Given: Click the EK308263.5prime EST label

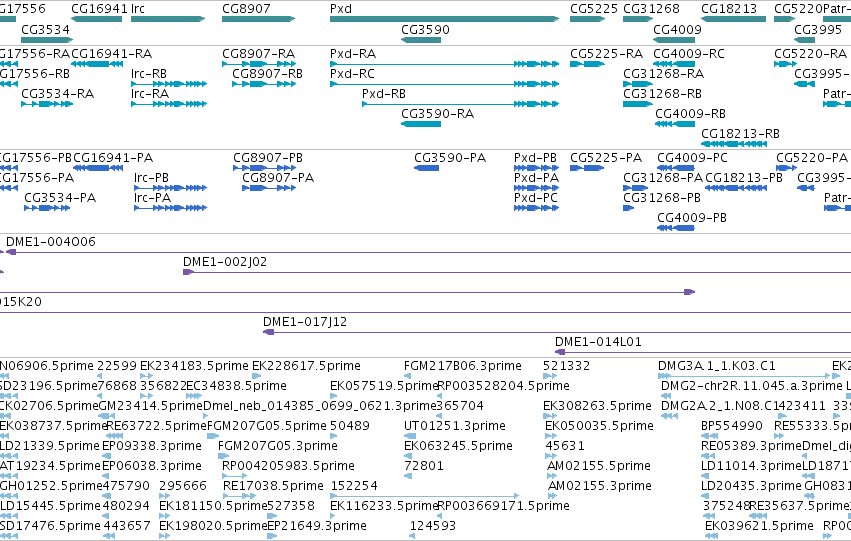Looking at the screenshot, I should 597,406.
